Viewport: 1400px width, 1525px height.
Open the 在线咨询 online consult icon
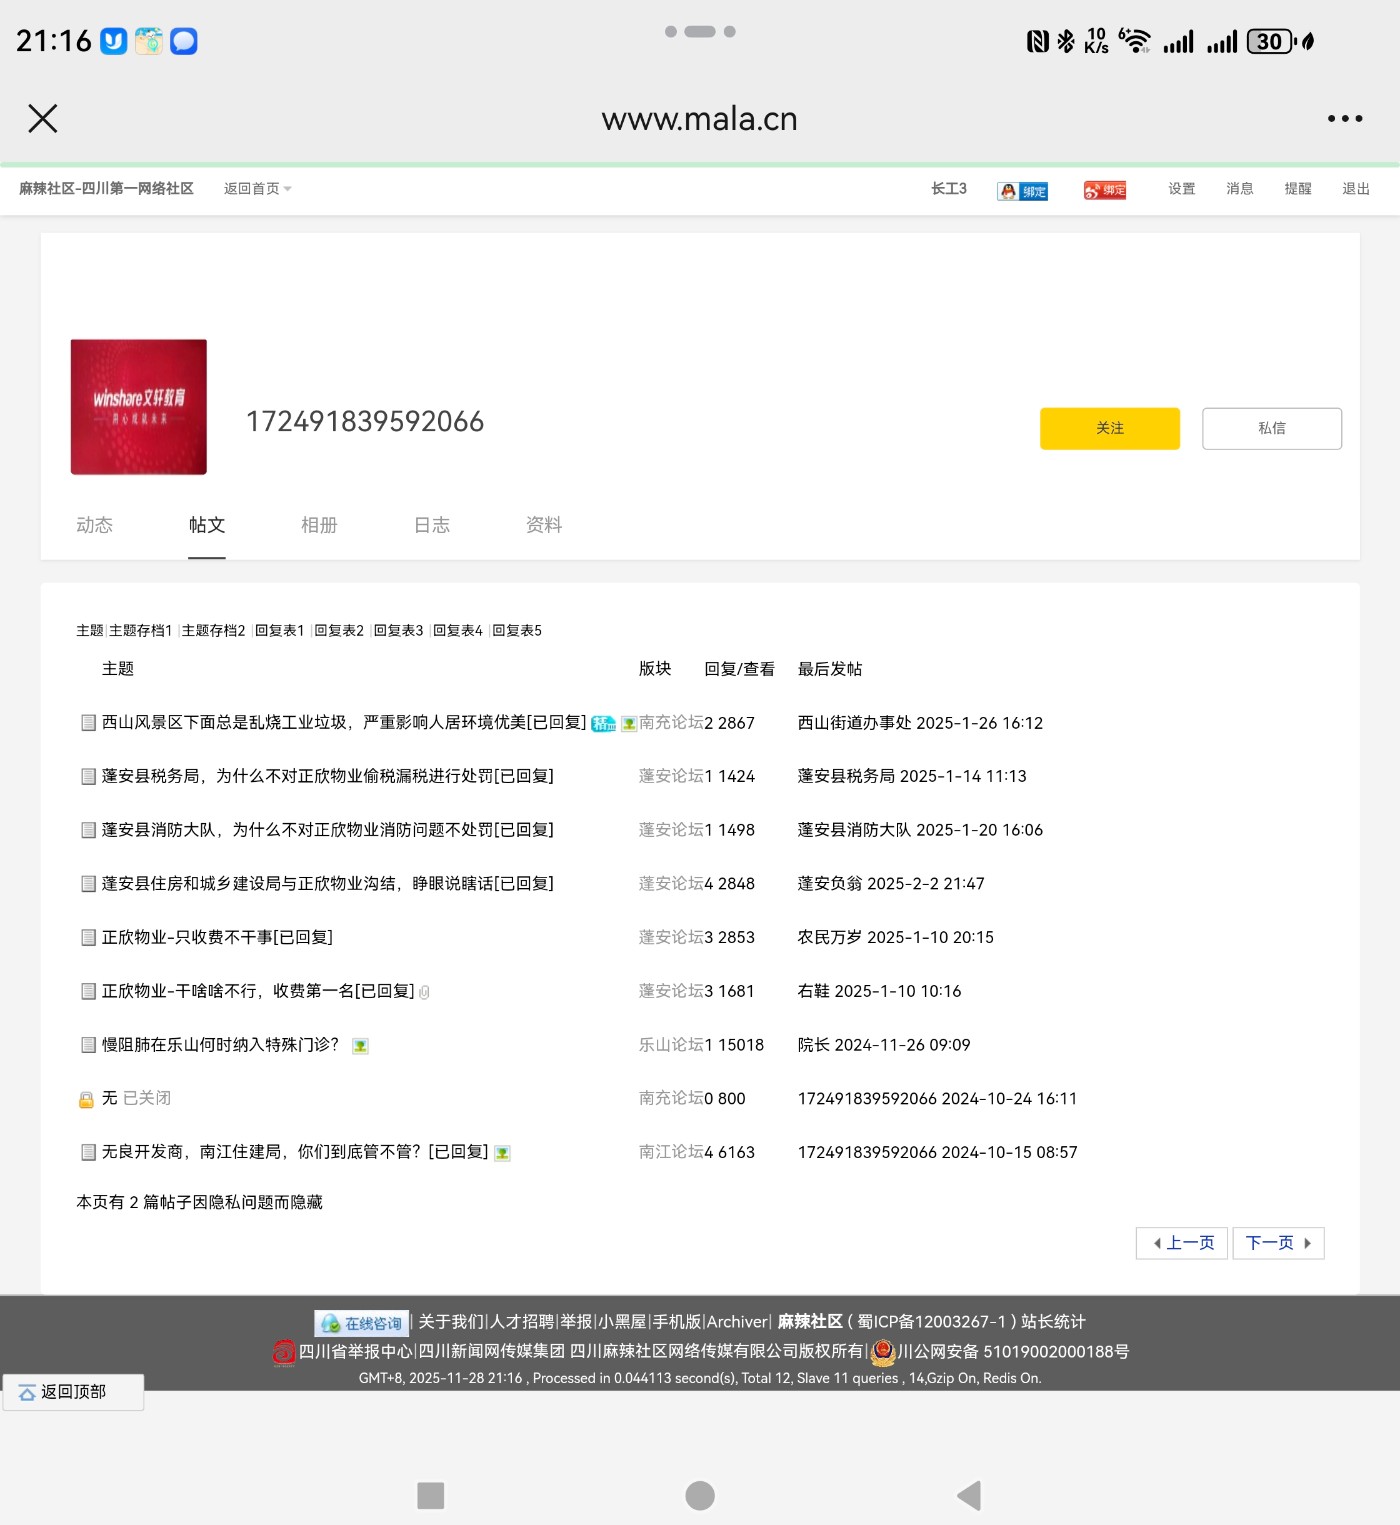360,1321
